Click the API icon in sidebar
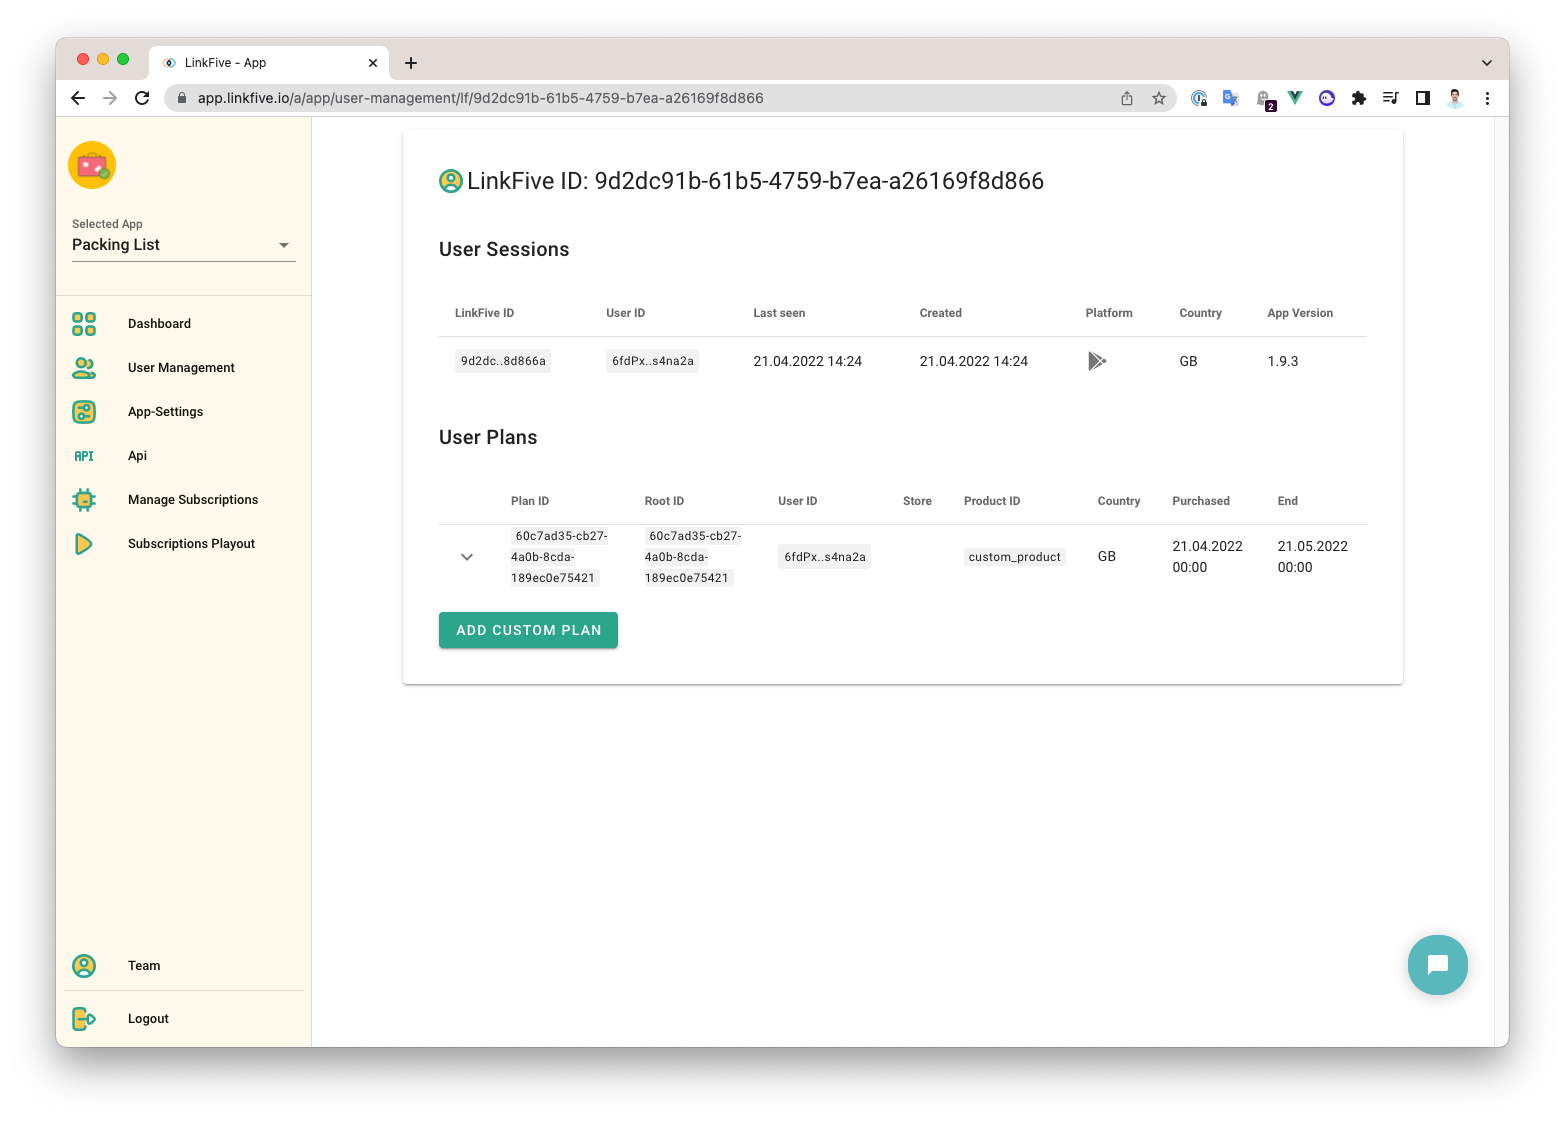The height and width of the screenshot is (1121, 1565). point(84,456)
